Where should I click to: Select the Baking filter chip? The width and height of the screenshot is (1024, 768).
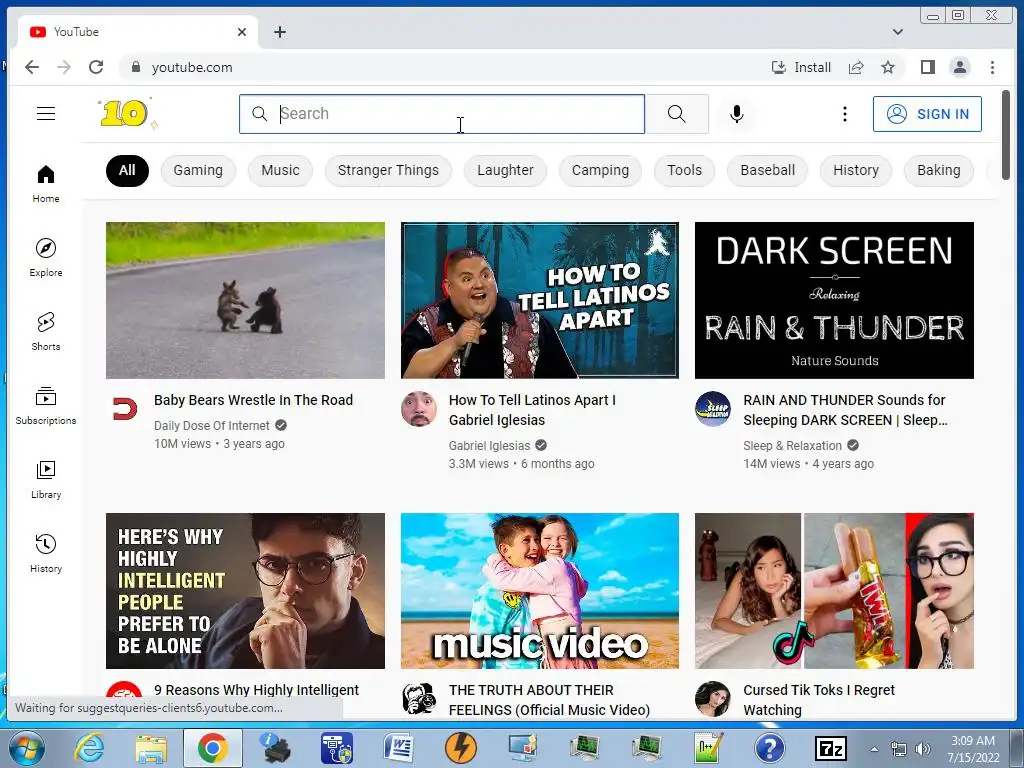(x=938, y=170)
